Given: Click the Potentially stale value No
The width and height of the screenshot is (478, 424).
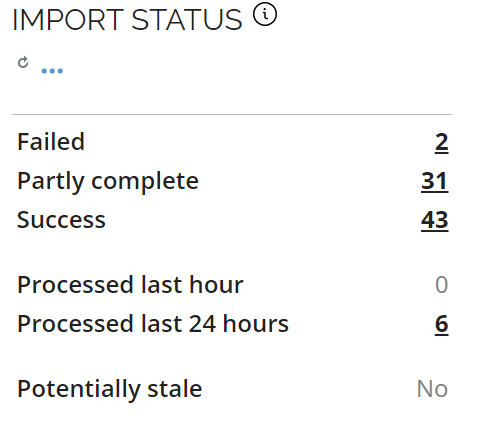Looking at the screenshot, I should [432, 389].
